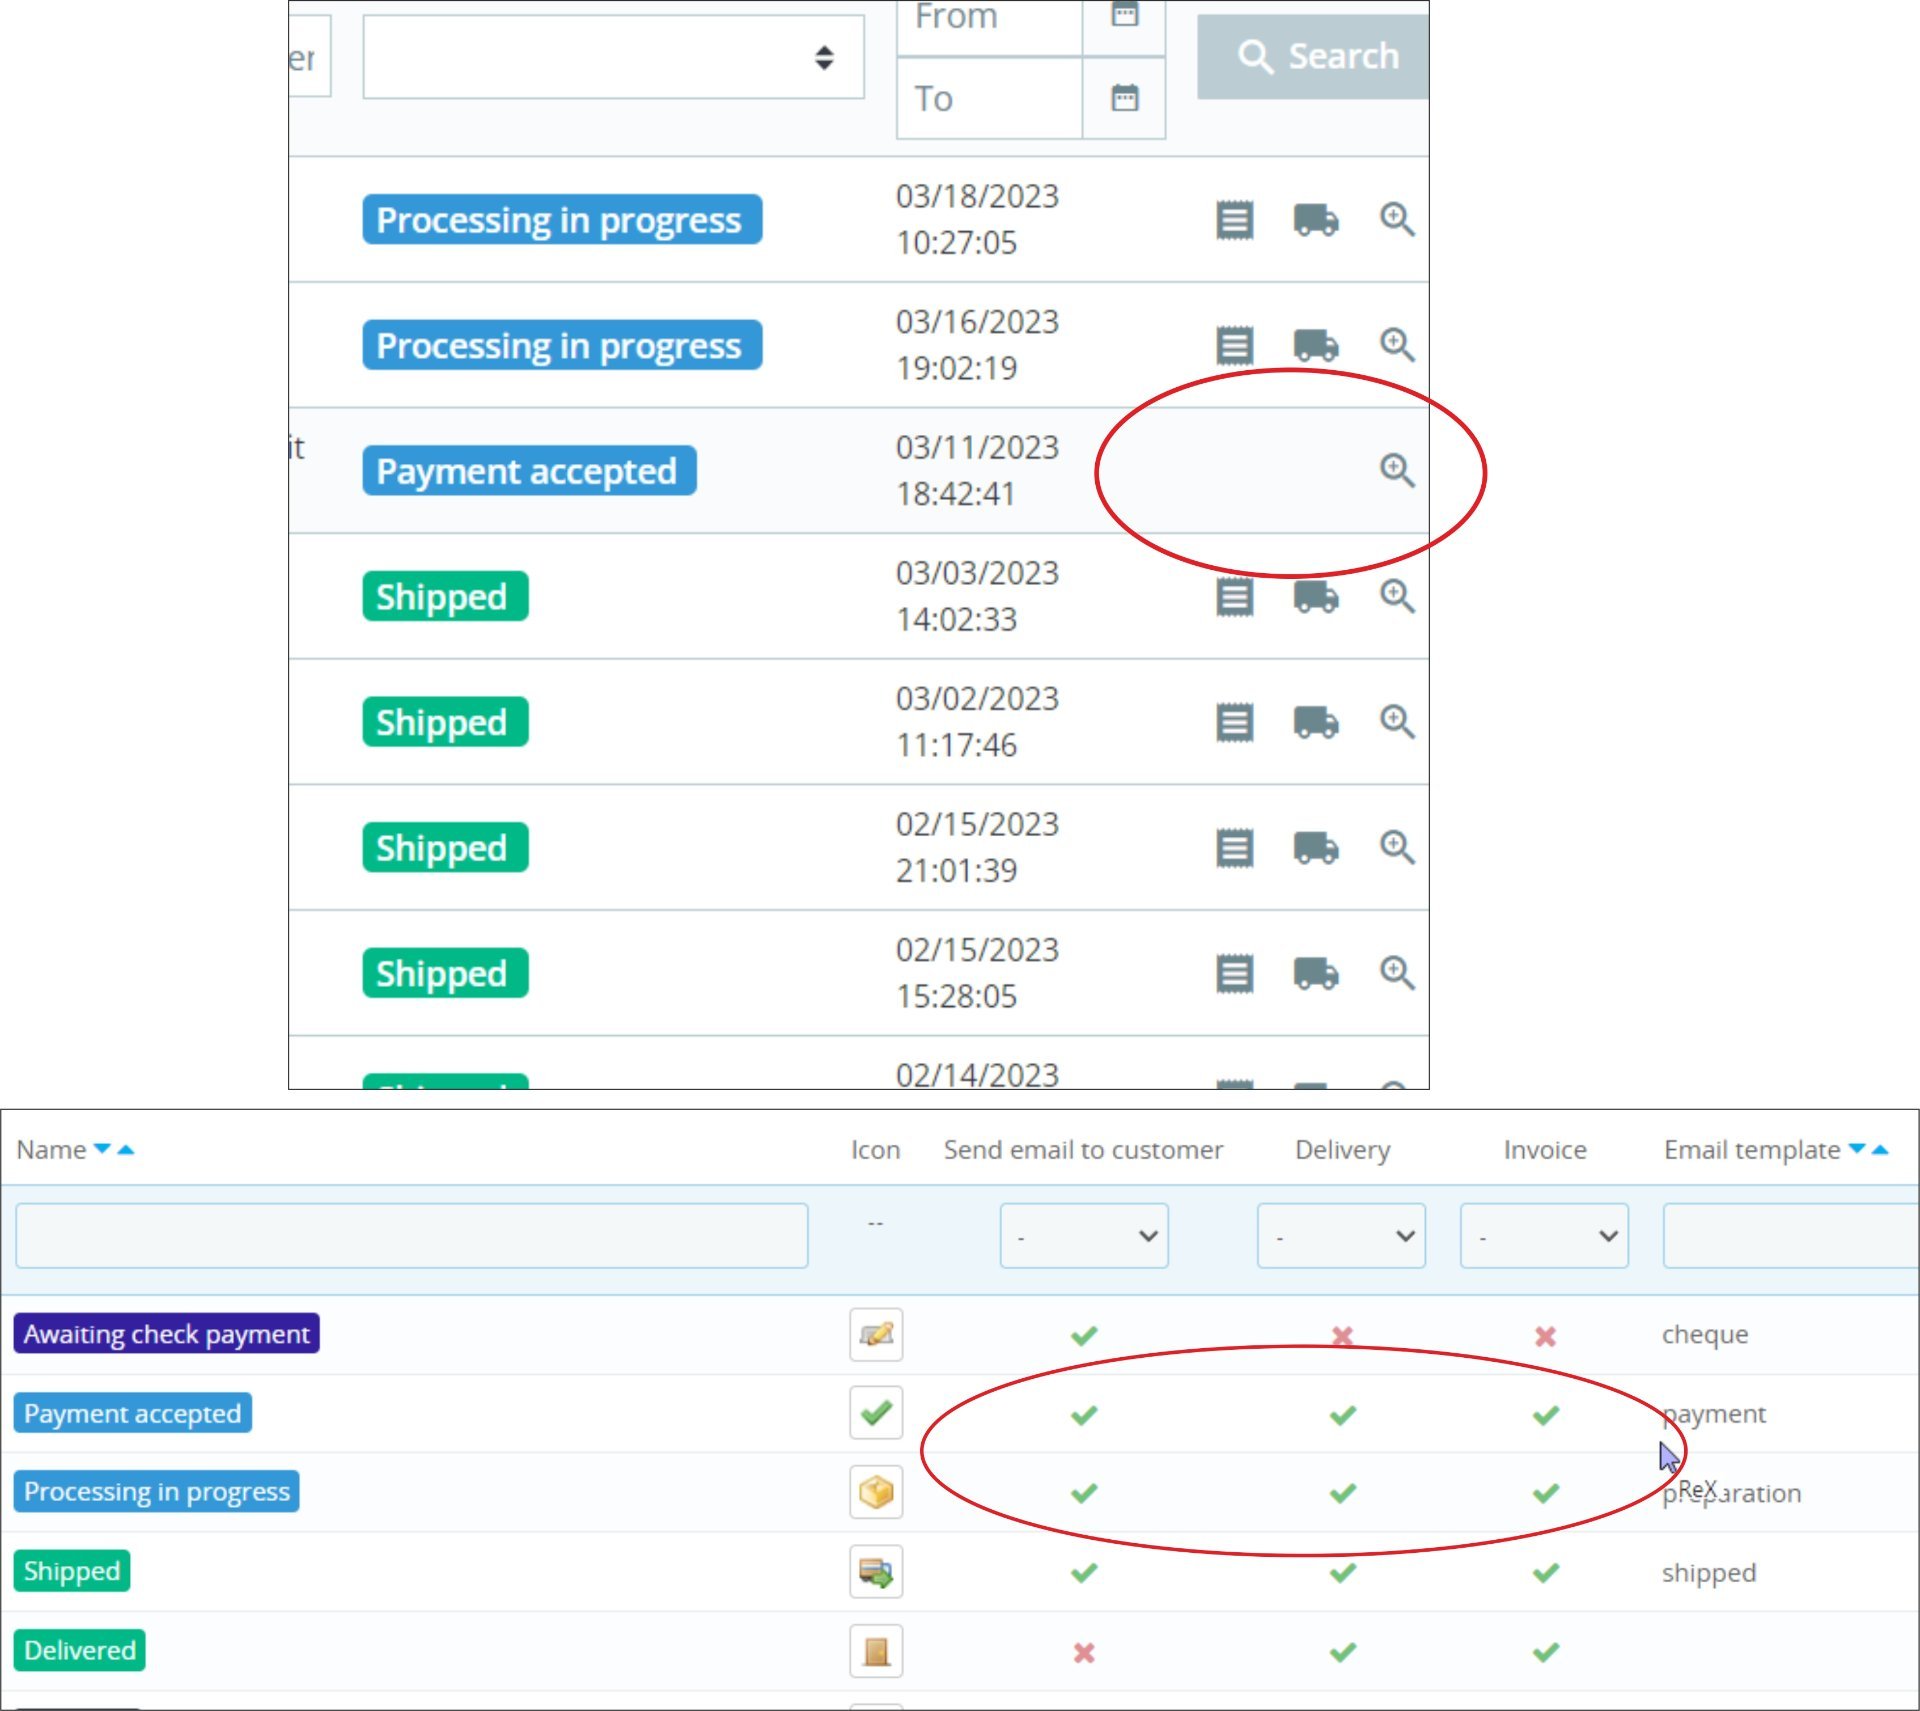Click Processing in progress status label in list
This screenshot has width=1920, height=1711.
(156, 1491)
